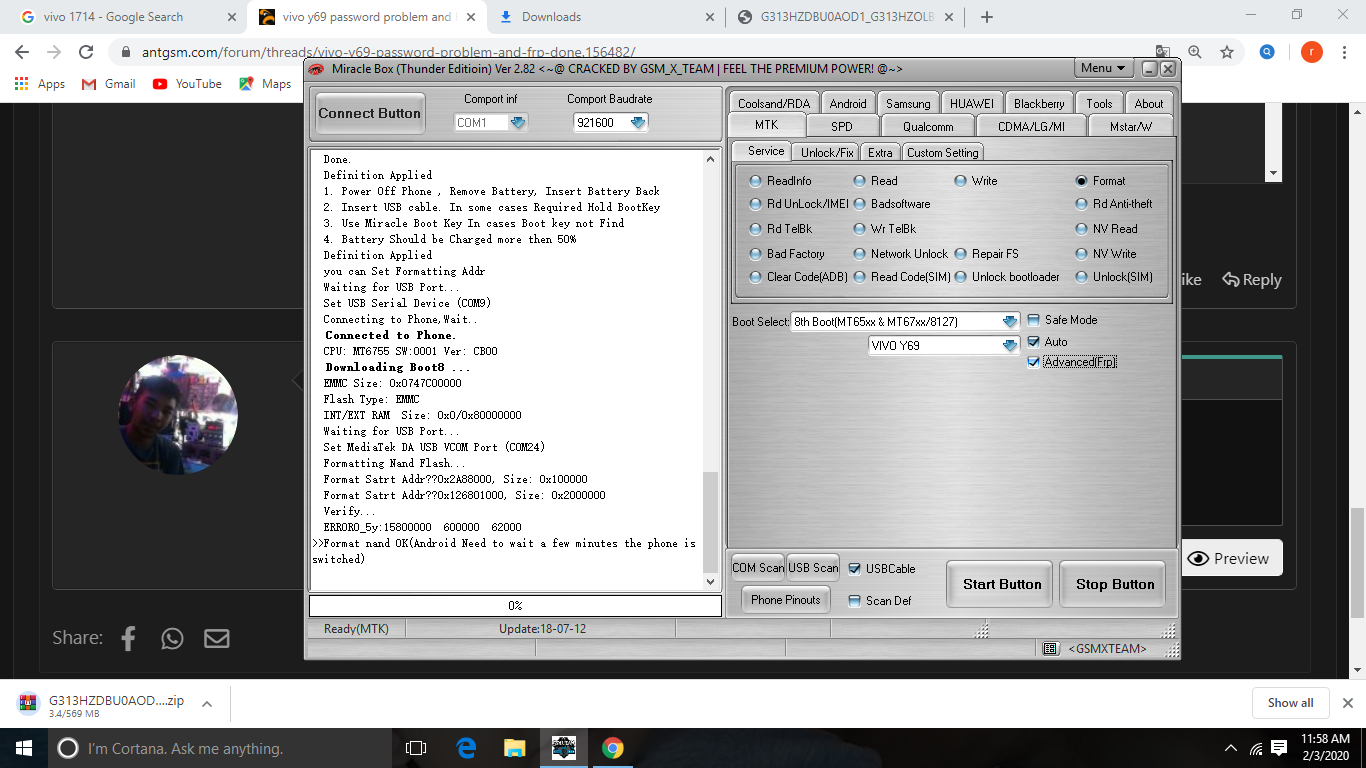The height and width of the screenshot is (768, 1366).
Task: Click the COM Scan button
Action: (x=758, y=568)
